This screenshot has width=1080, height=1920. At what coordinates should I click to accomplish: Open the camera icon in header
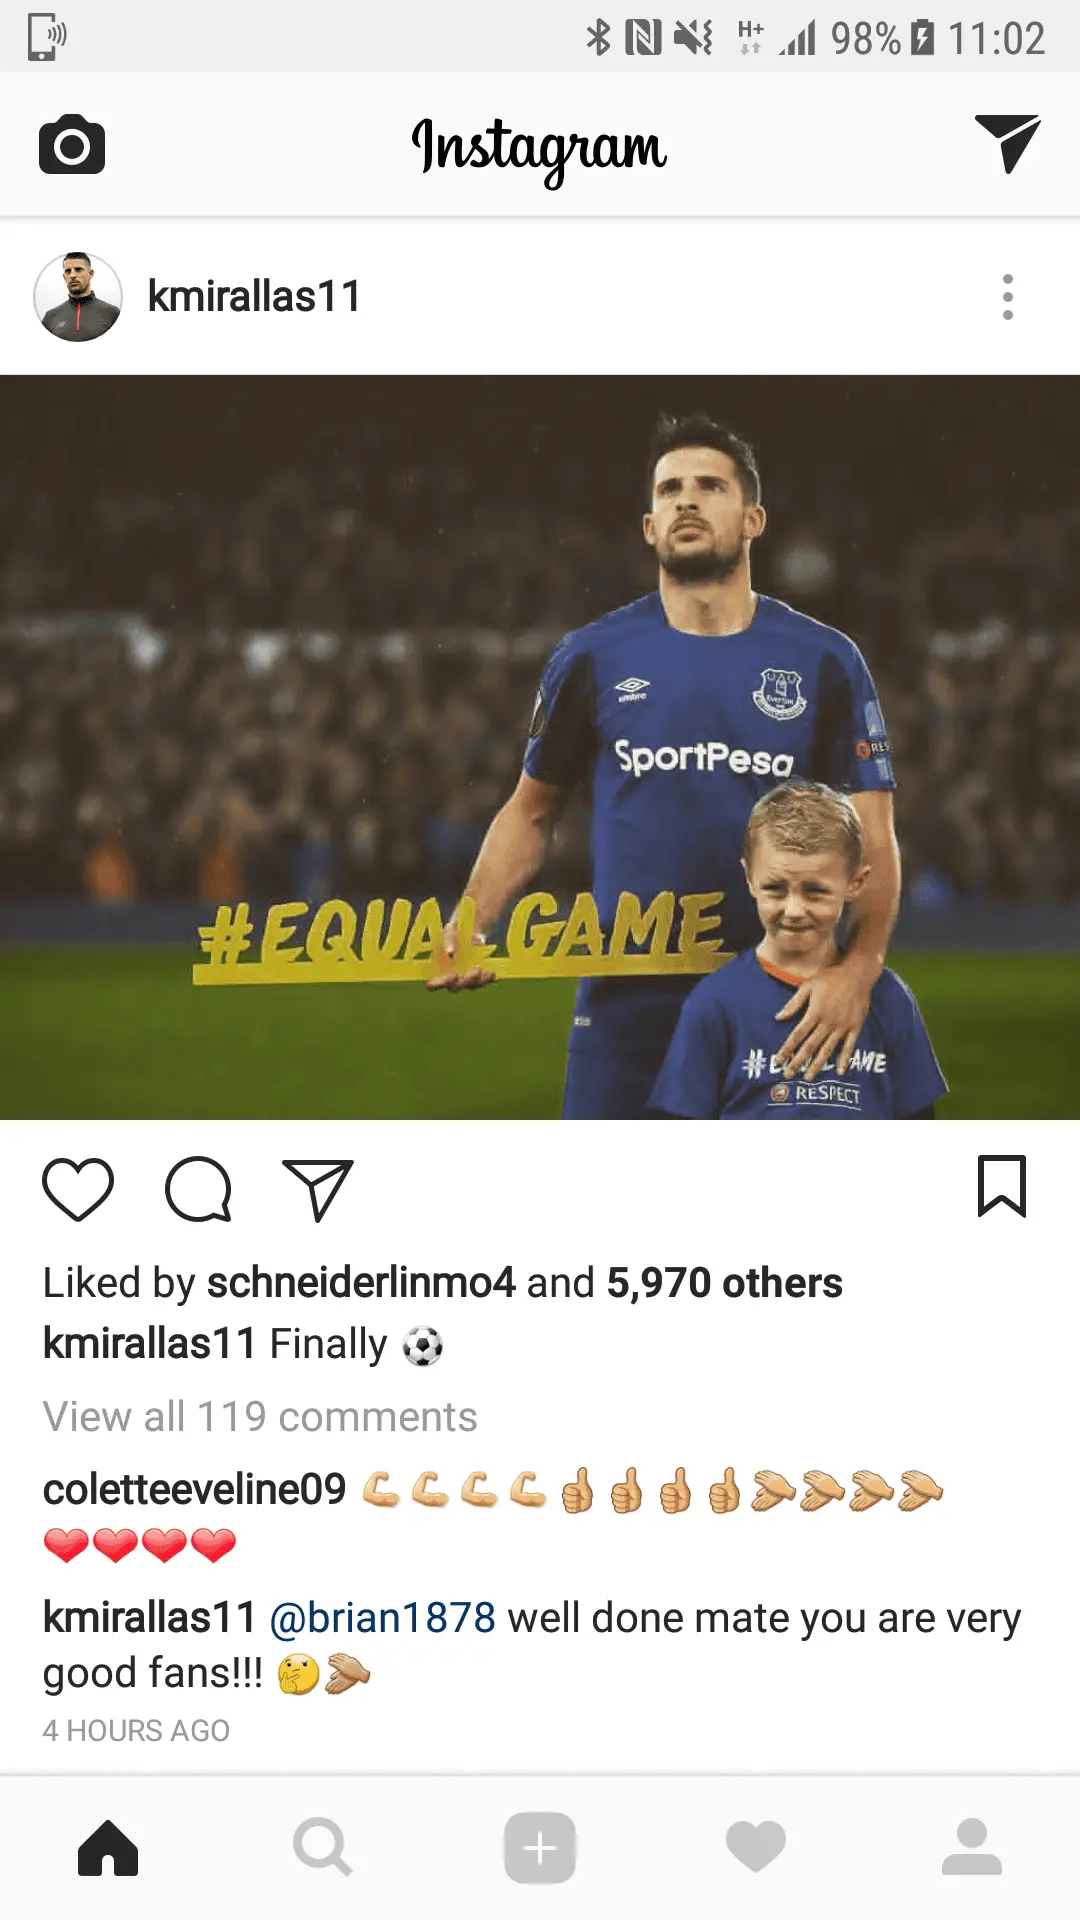(x=72, y=144)
